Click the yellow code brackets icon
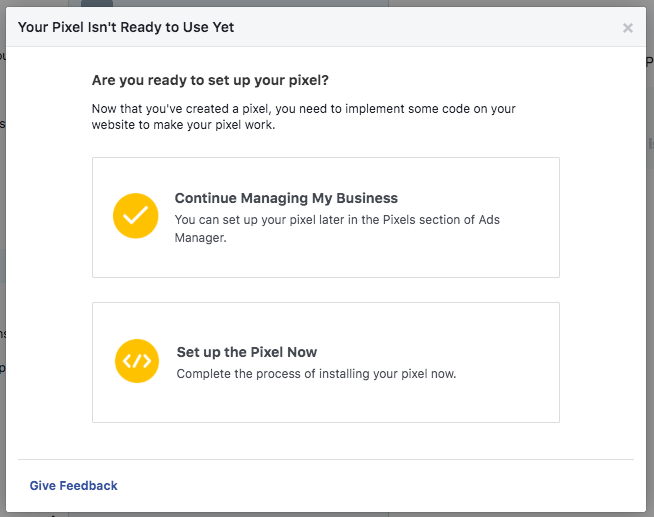This screenshot has width=654, height=517. 137,362
